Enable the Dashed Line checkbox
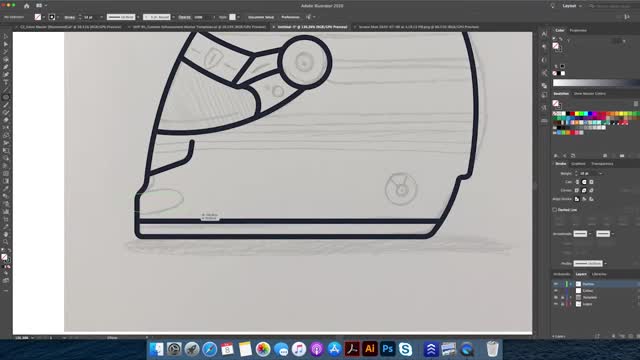The width and height of the screenshot is (640, 360). (x=555, y=210)
